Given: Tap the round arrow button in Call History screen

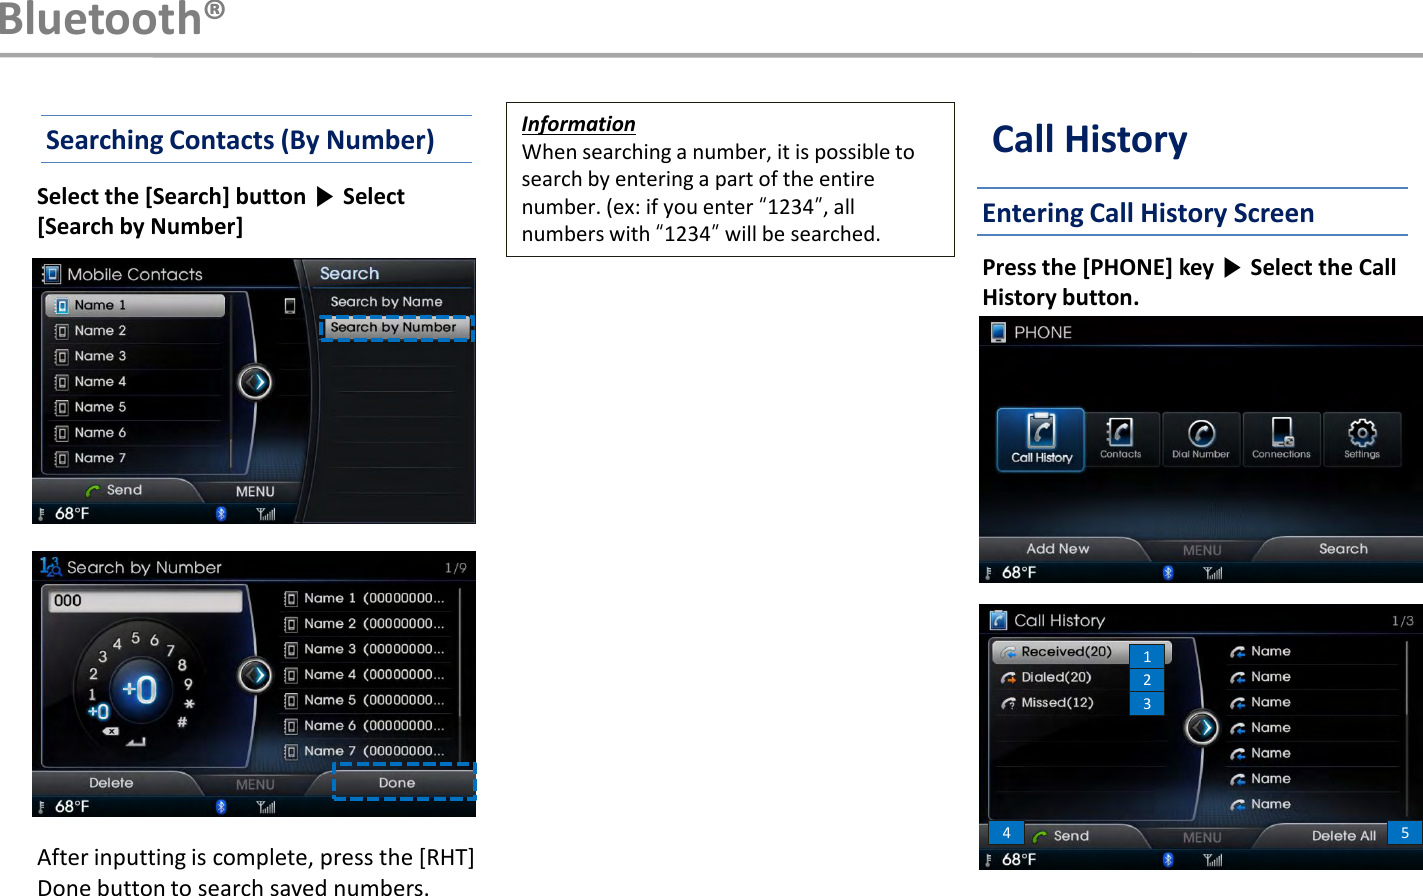Looking at the screenshot, I should 1202,727.
